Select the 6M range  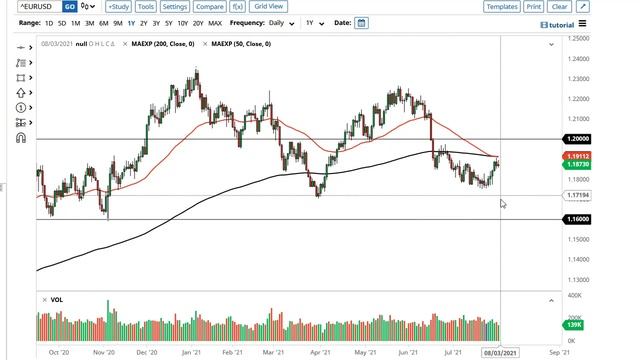[x=104, y=23]
